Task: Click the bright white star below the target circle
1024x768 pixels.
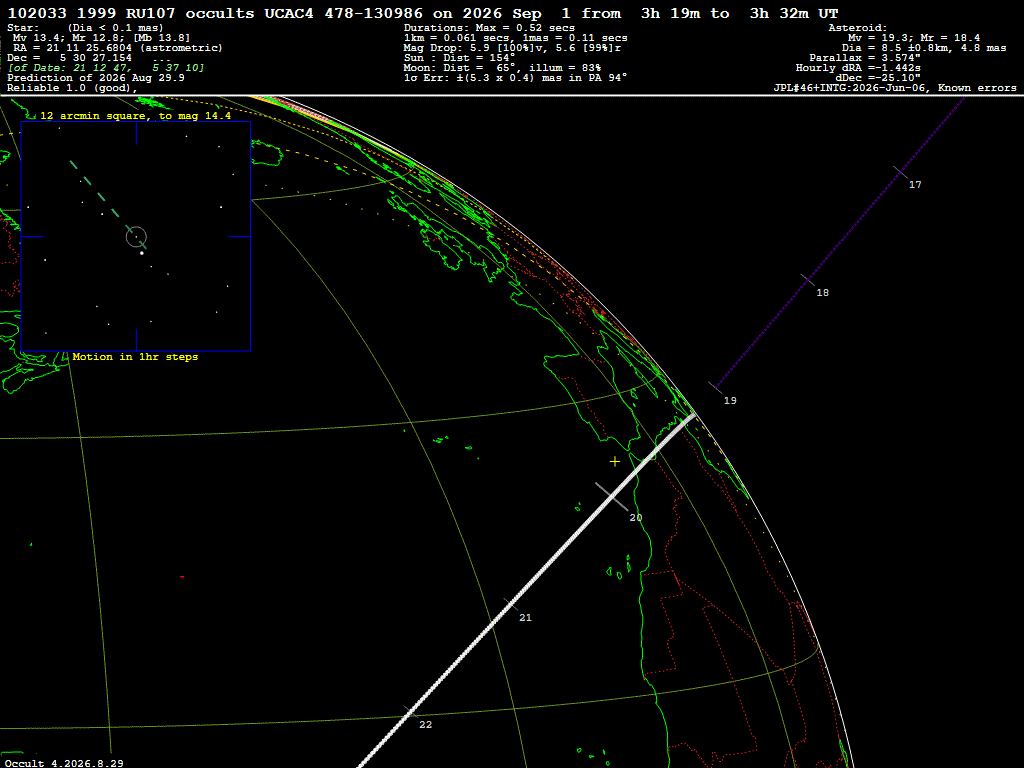Action: 142,253
